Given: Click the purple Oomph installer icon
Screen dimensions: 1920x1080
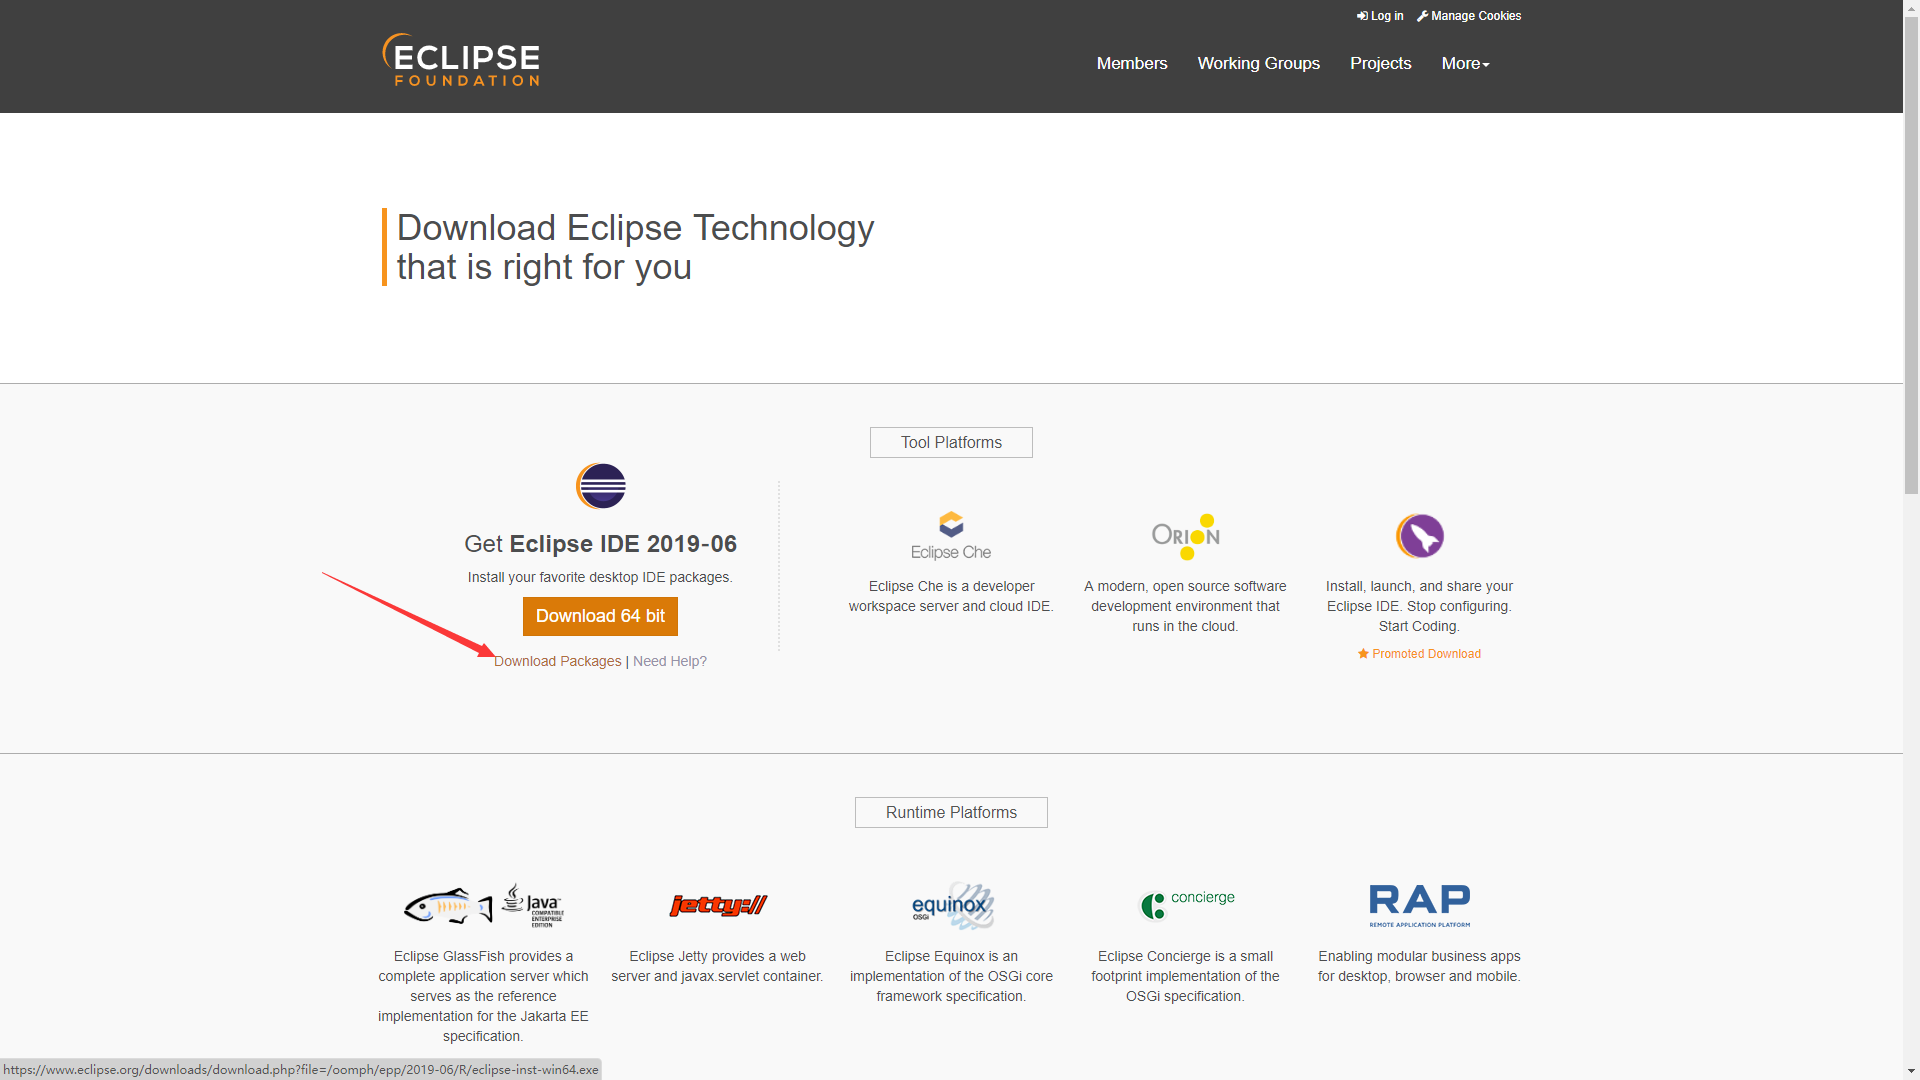Looking at the screenshot, I should click(x=1419, y=536).
